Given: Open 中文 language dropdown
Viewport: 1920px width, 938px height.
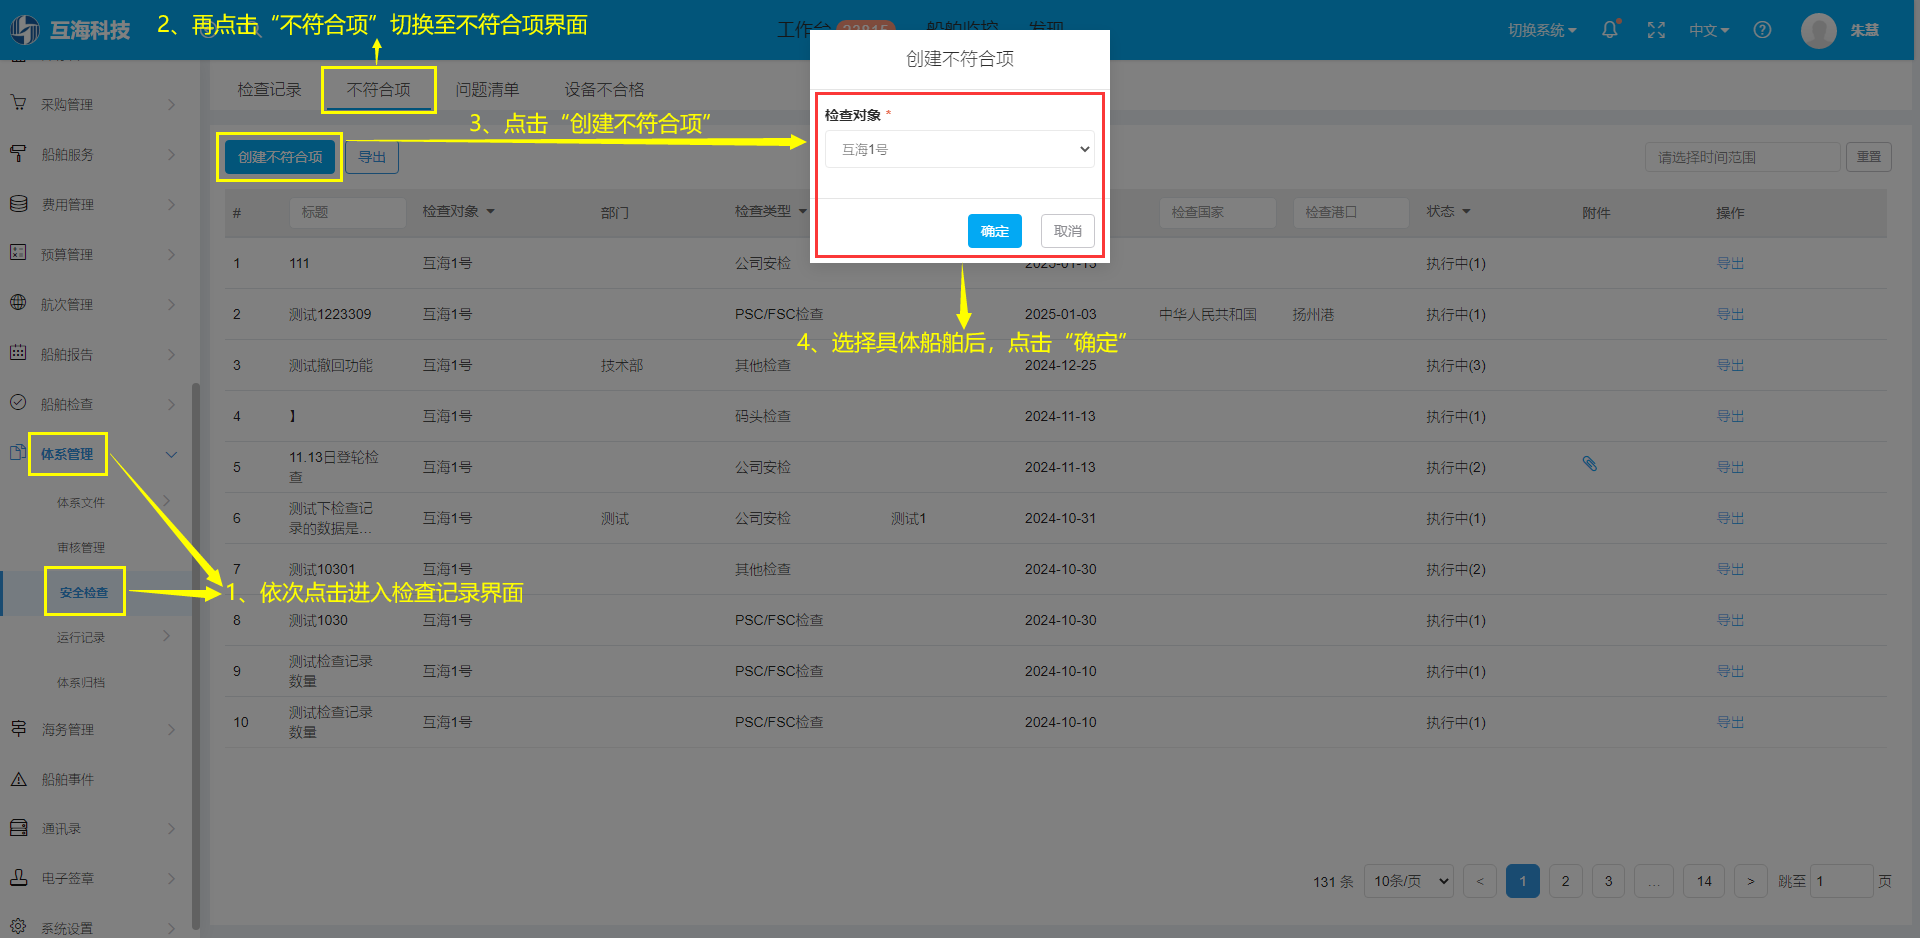Looking at the screenshot, I should [1709, 30].
